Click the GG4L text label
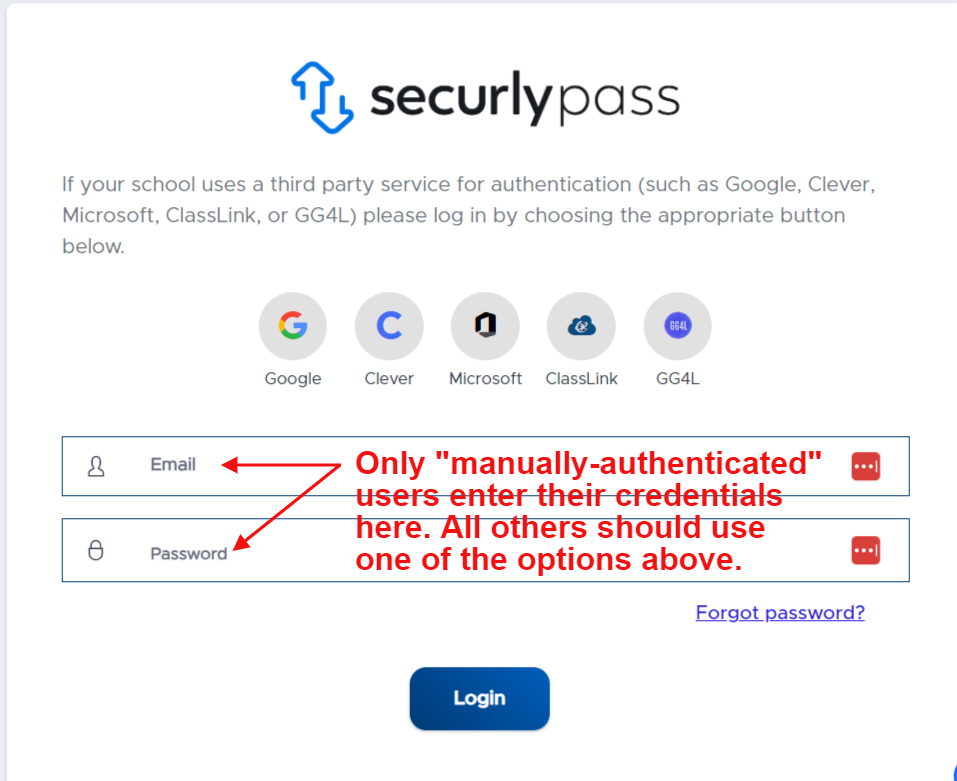Viewport: 957px width, 781px height. 677,379
